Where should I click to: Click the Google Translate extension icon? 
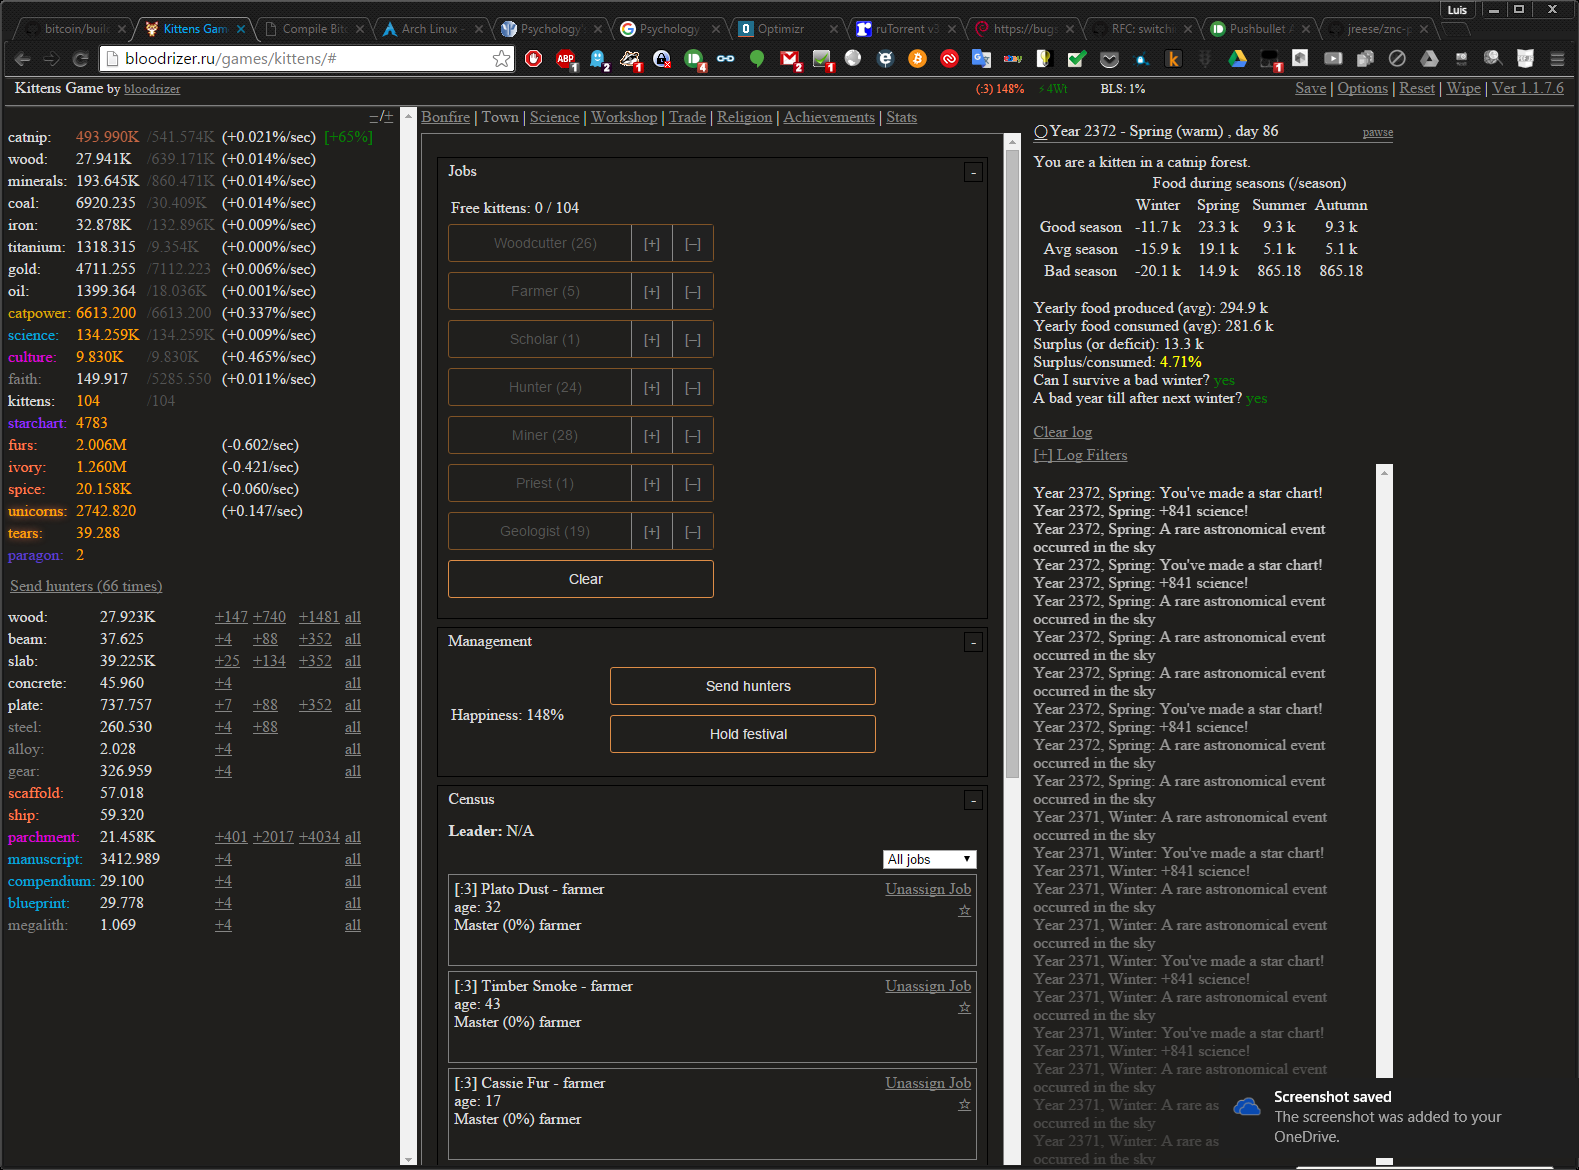(x=981, y=59)
